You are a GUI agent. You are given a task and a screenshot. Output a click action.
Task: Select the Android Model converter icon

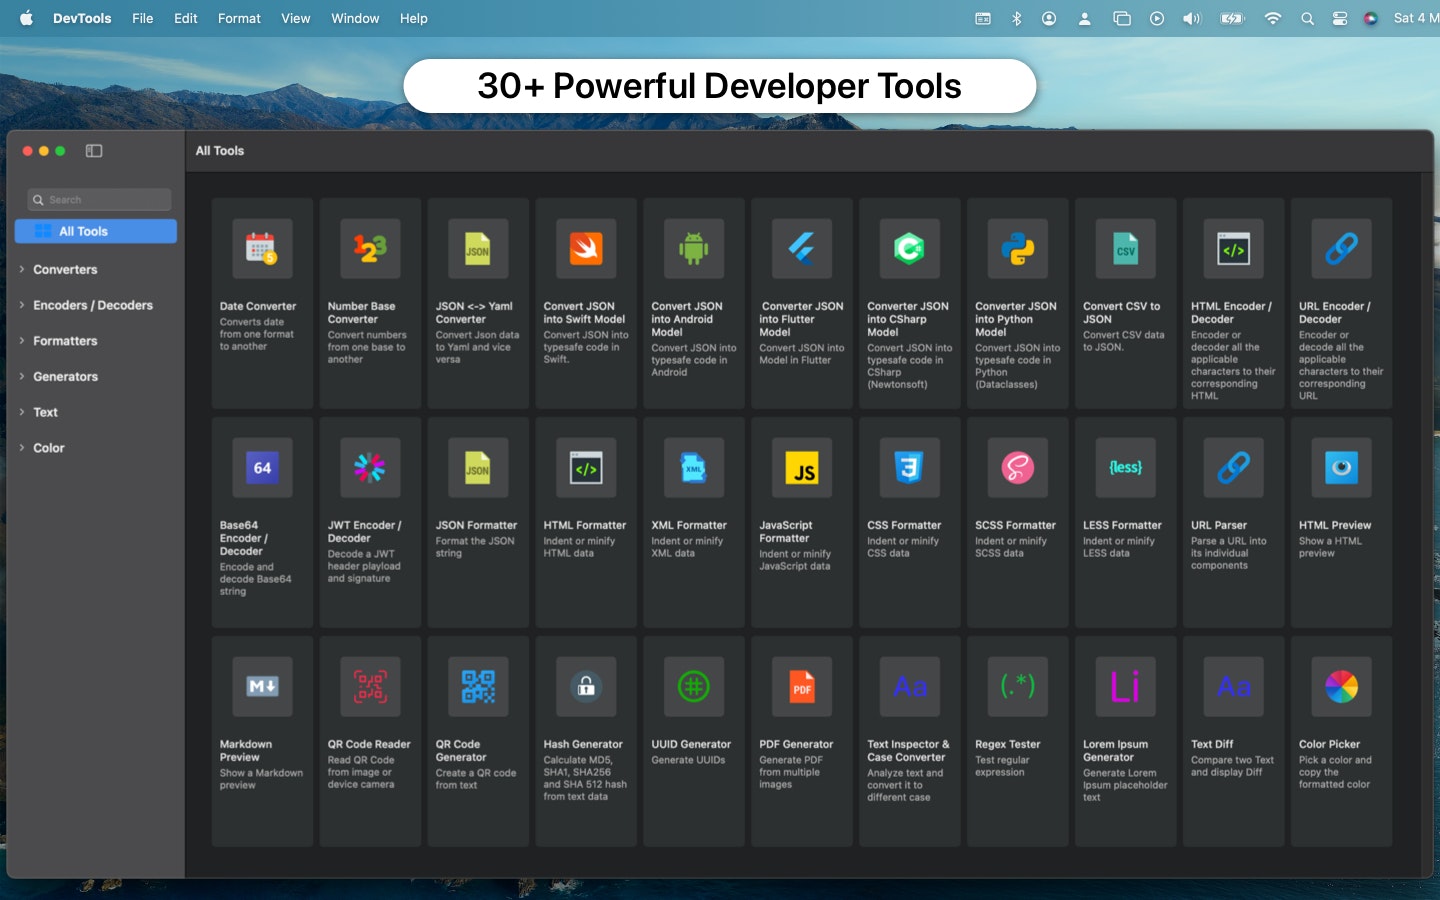[x=694, y=248]
